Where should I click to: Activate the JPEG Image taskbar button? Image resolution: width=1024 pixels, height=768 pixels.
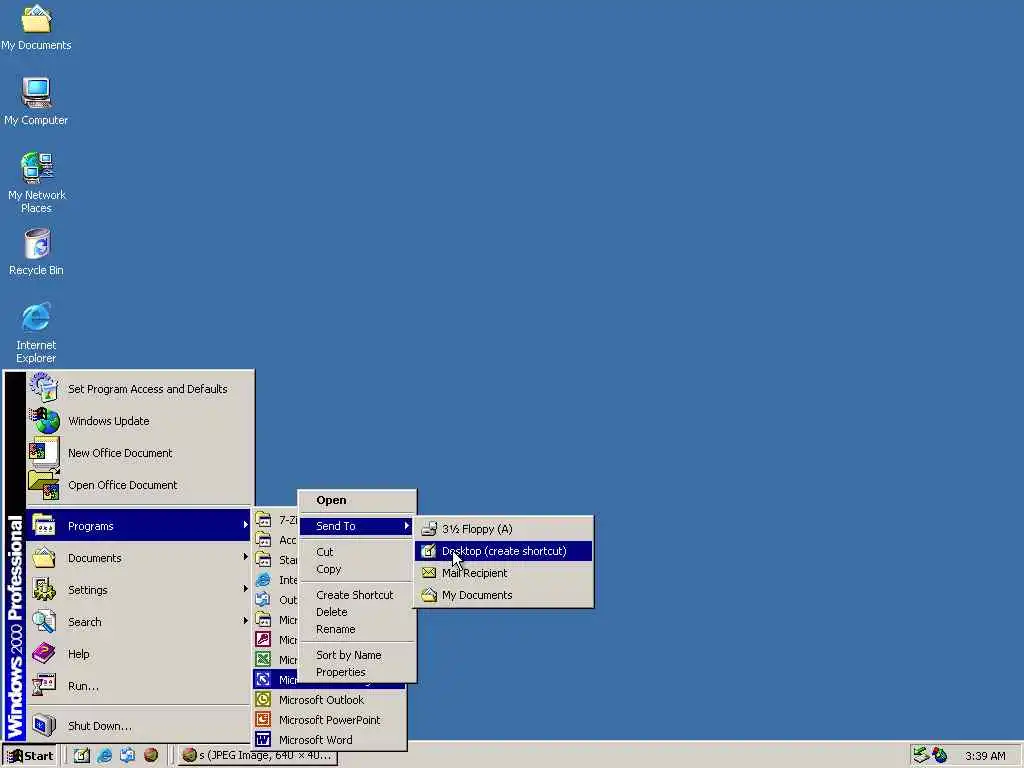(257, 756)
